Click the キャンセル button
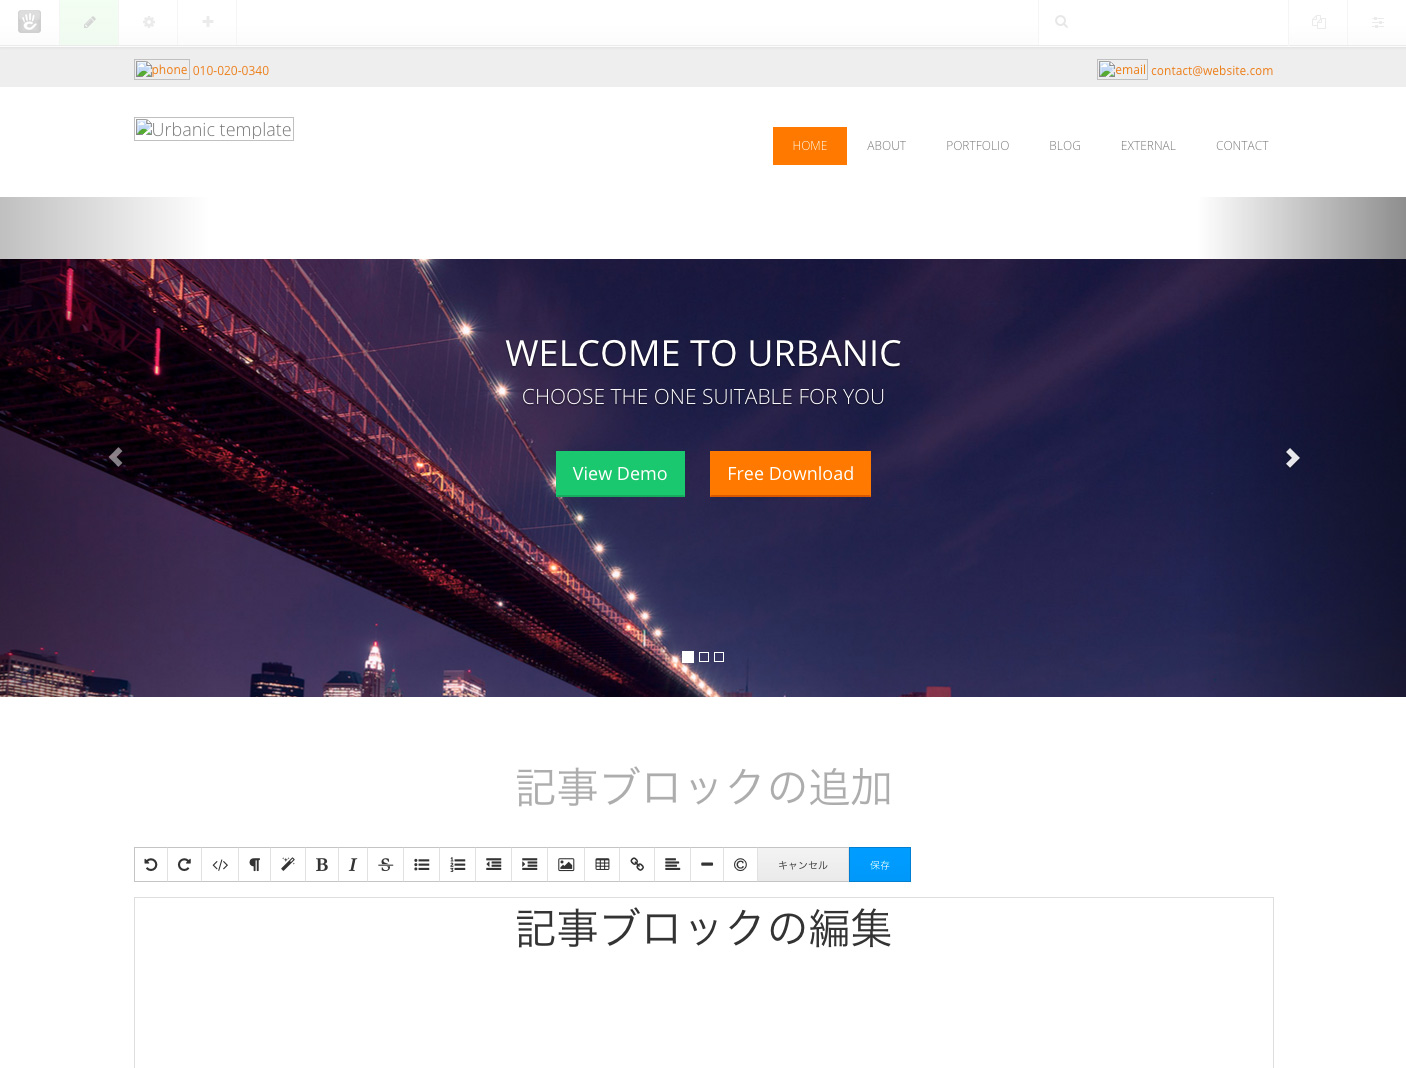Viewport: 1406px width, 1068px height. click(x=803, y=865)
